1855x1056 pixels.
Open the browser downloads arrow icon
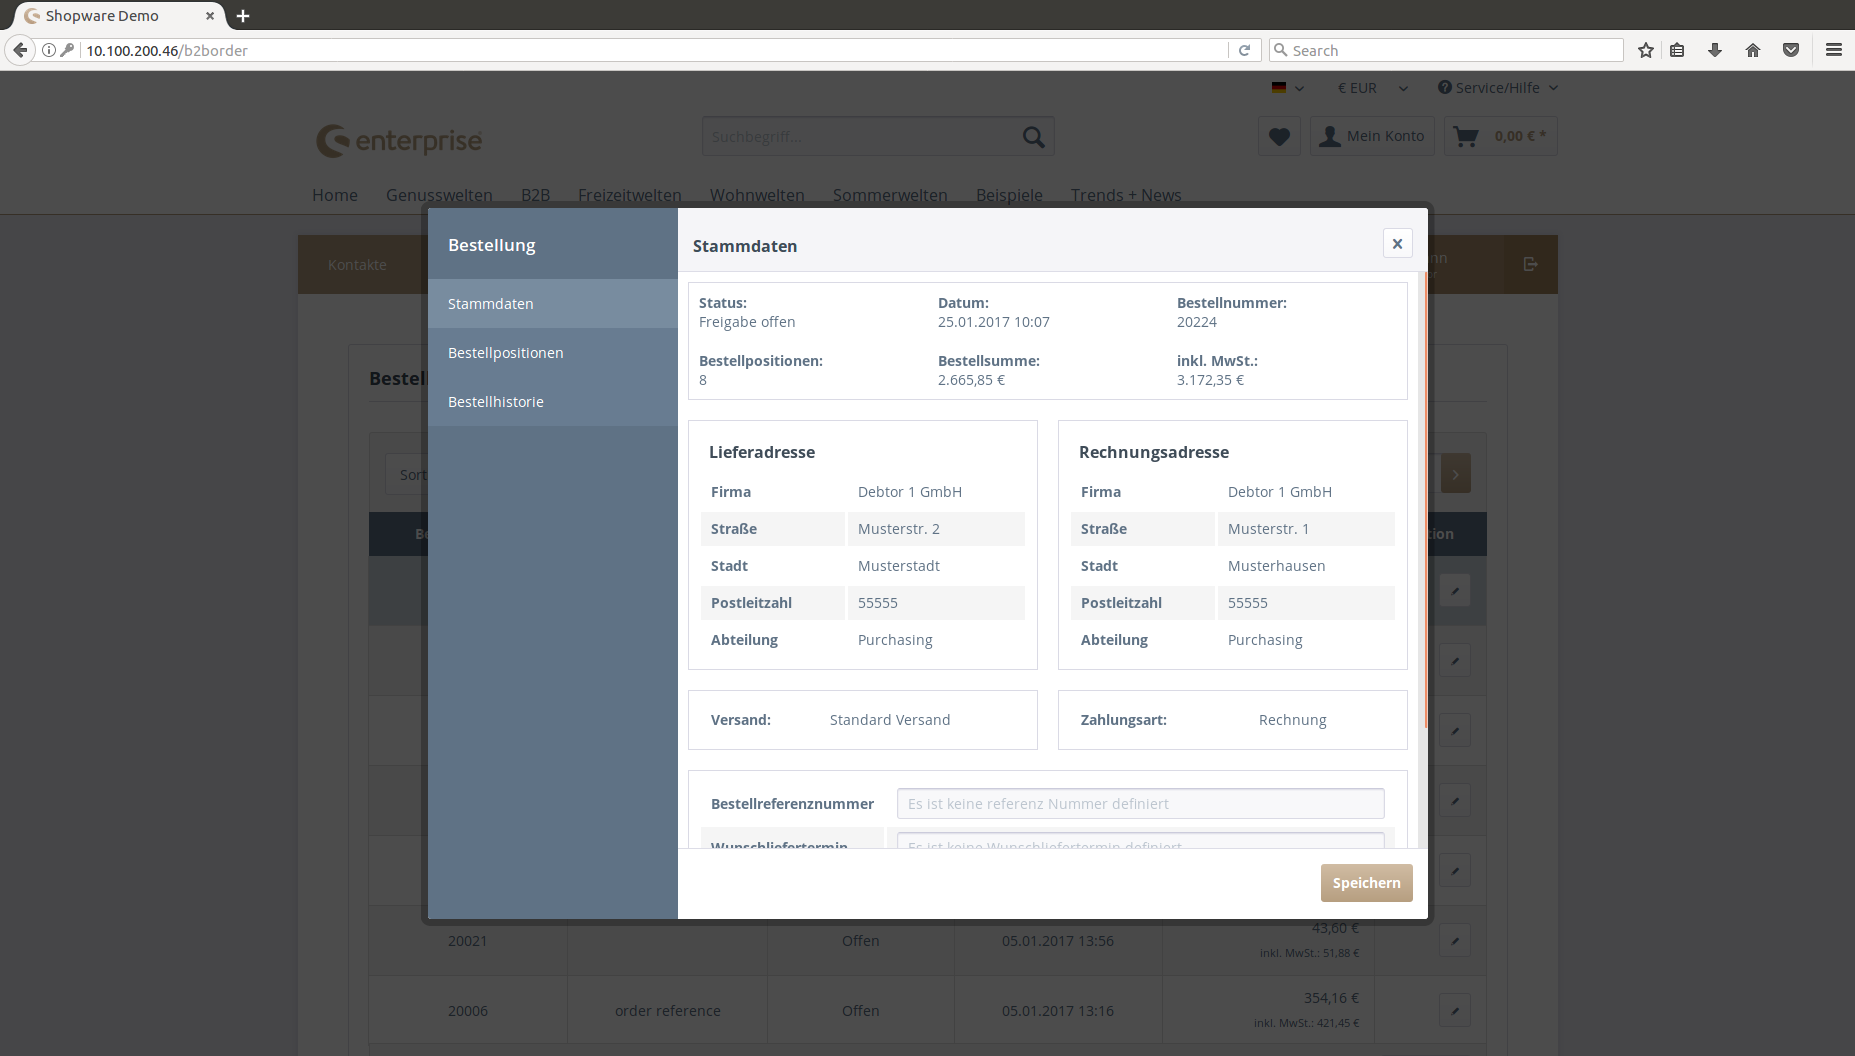point(1715,50)
